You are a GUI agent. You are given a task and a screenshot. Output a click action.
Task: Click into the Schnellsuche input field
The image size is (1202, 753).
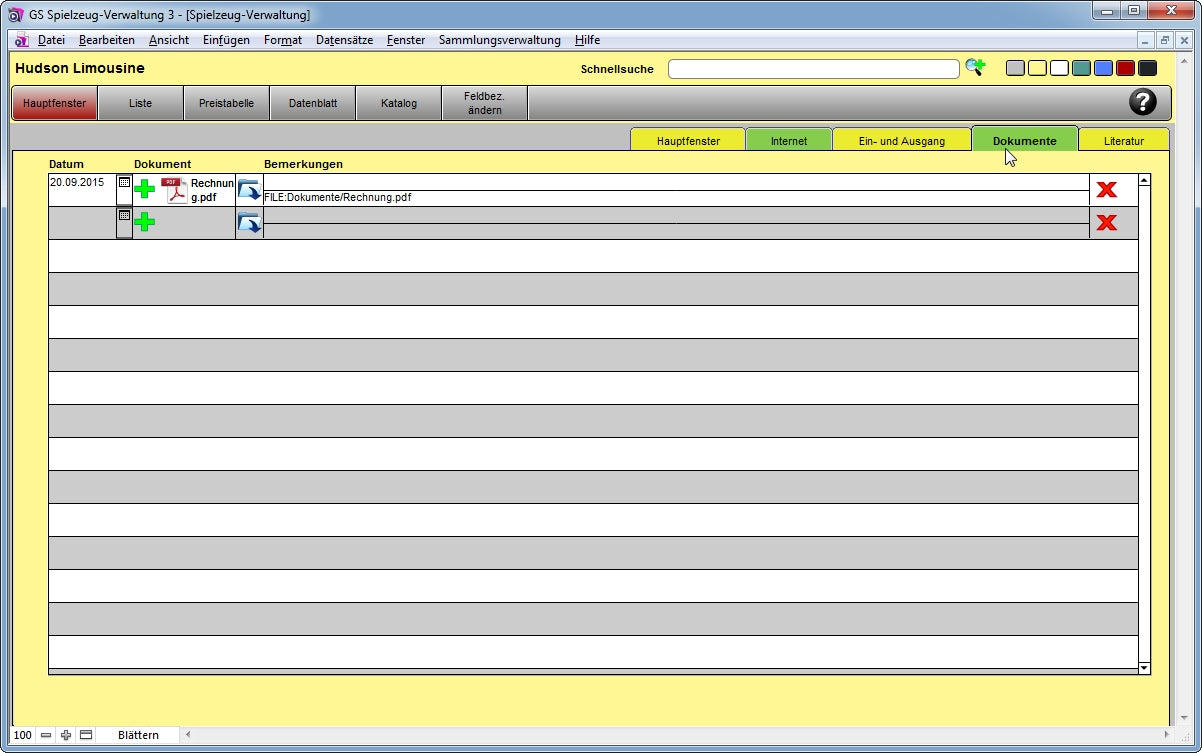click(x=813, y=69)
